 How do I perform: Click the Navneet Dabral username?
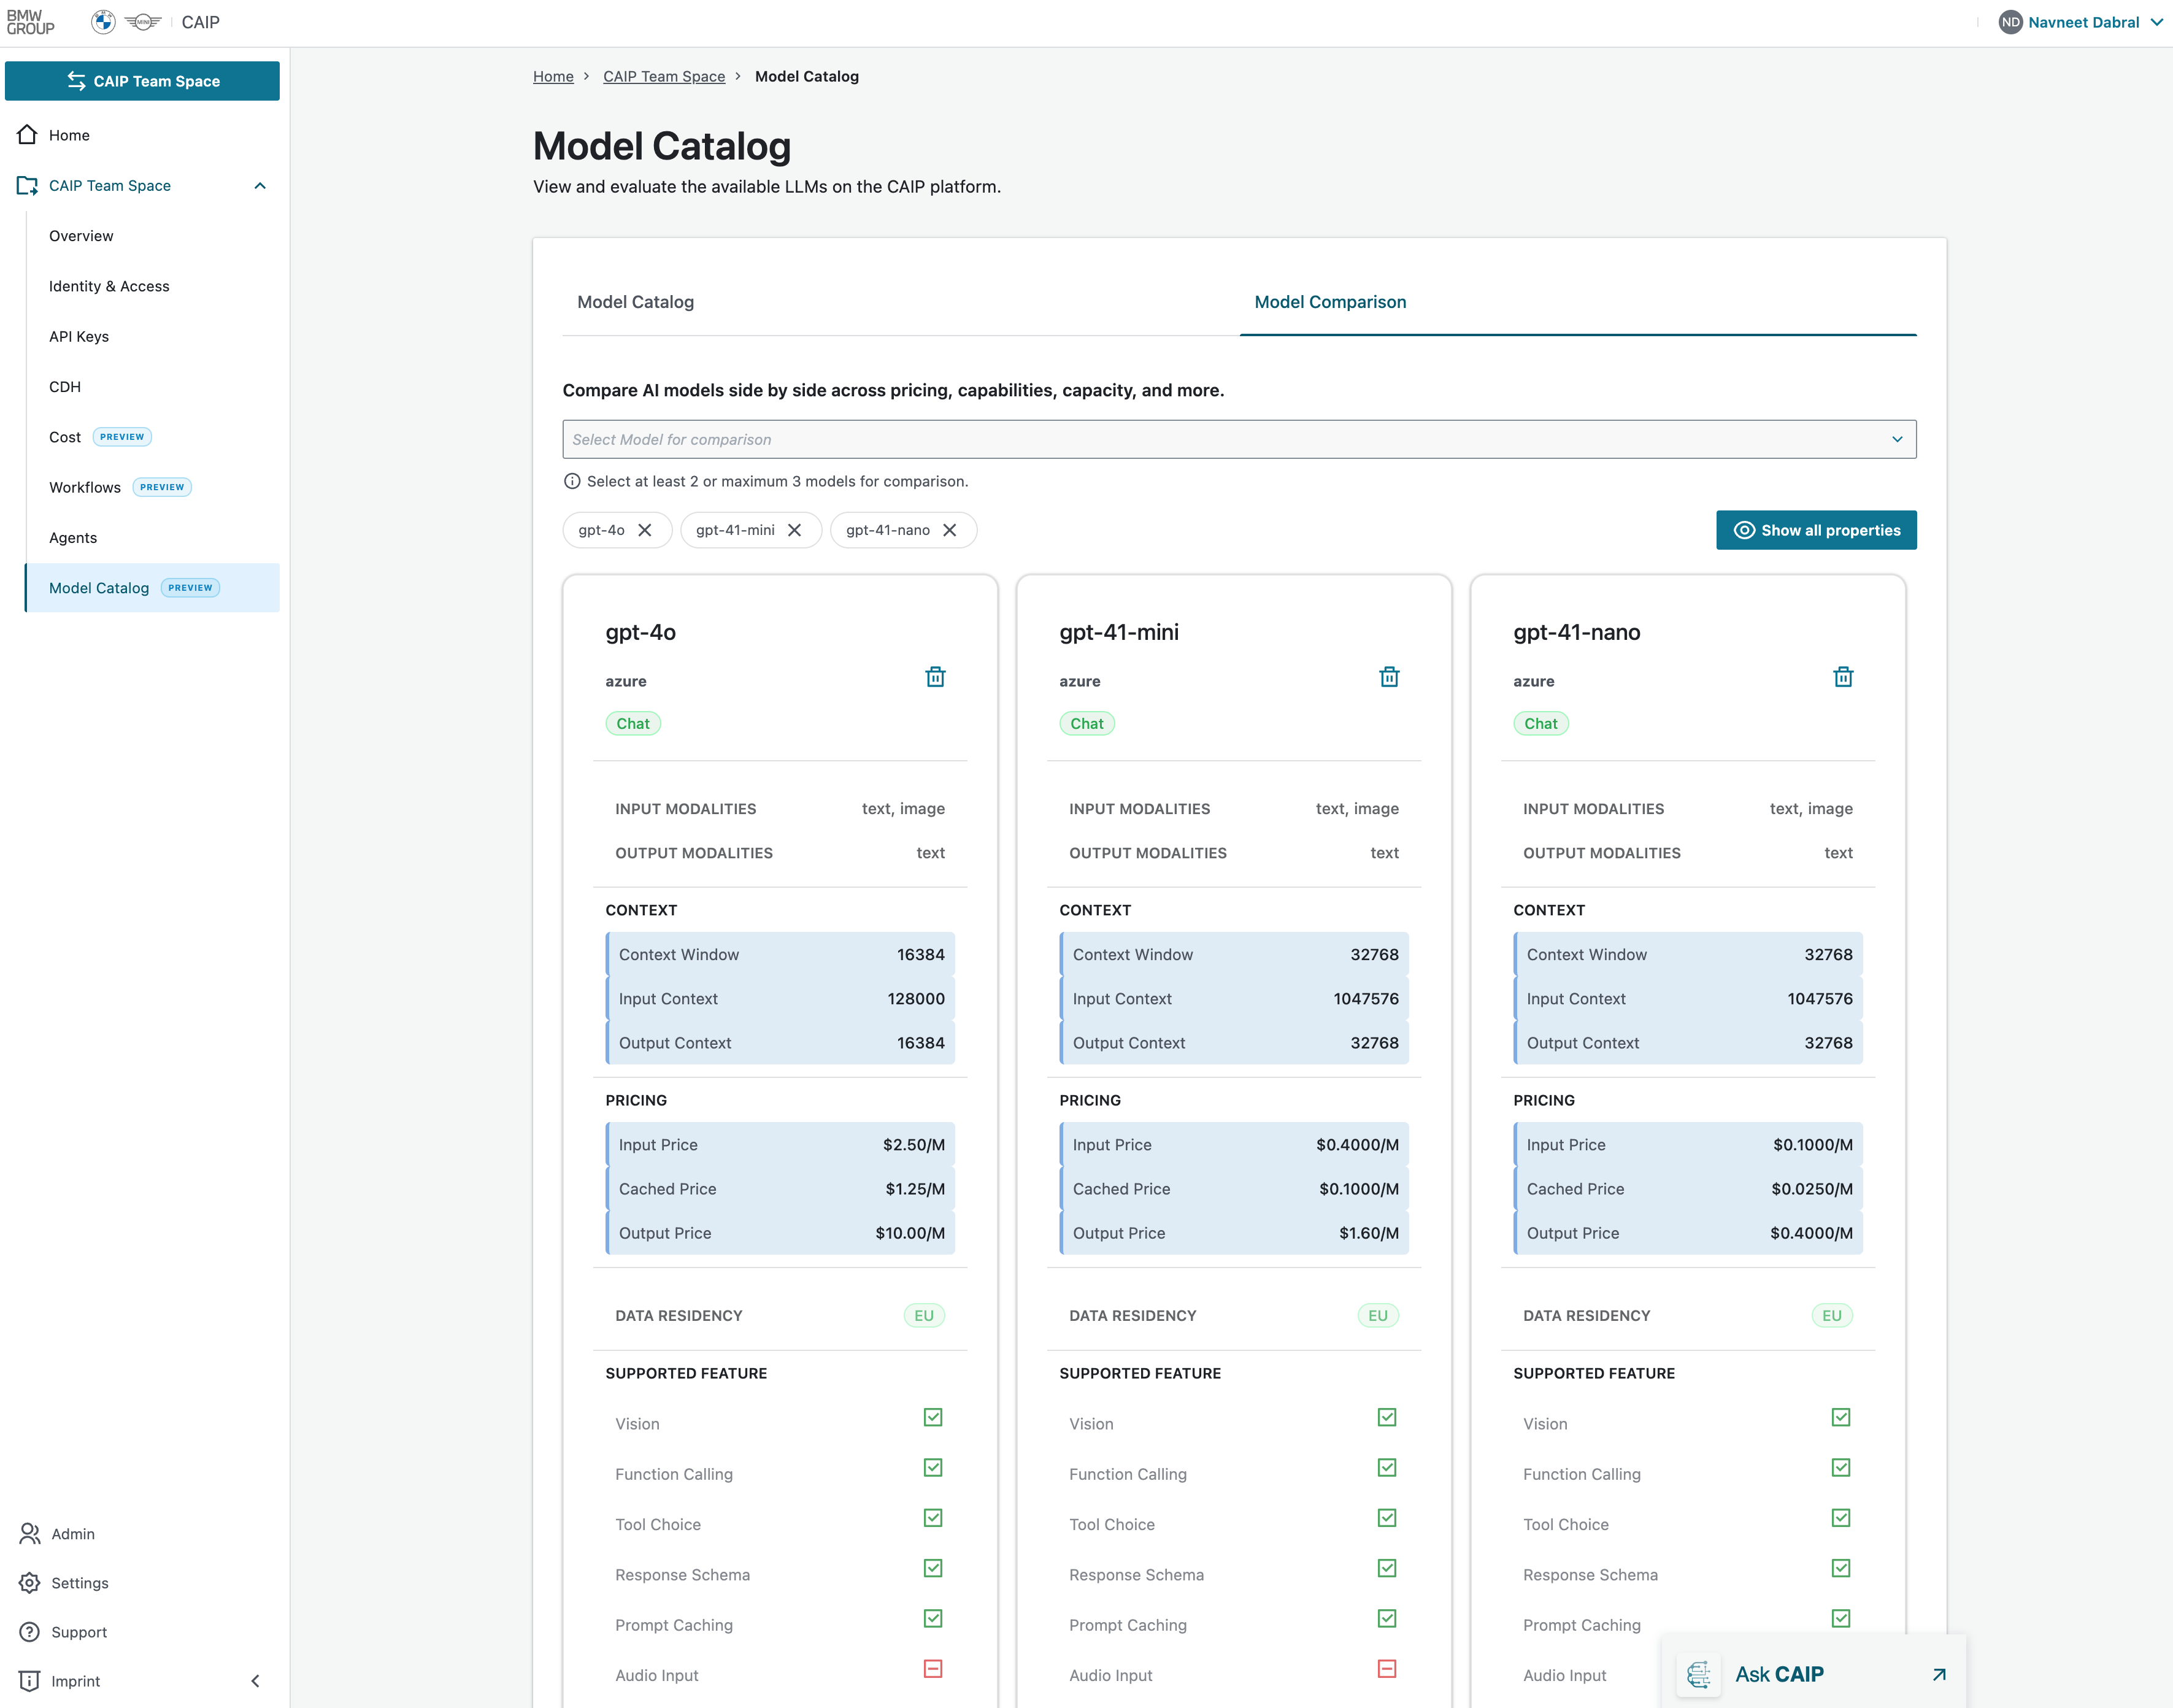2084,22
